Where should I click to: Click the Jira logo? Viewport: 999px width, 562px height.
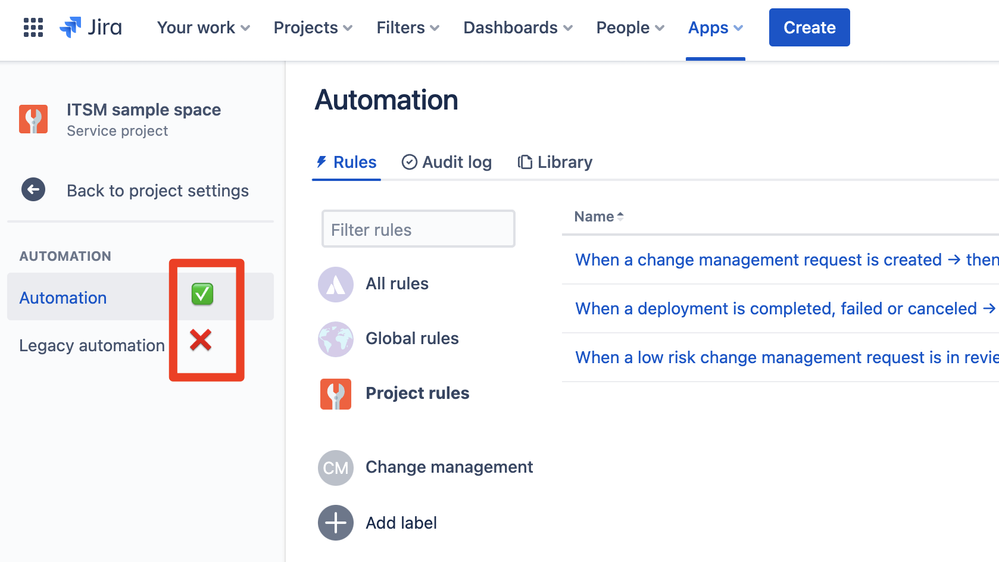90,27
